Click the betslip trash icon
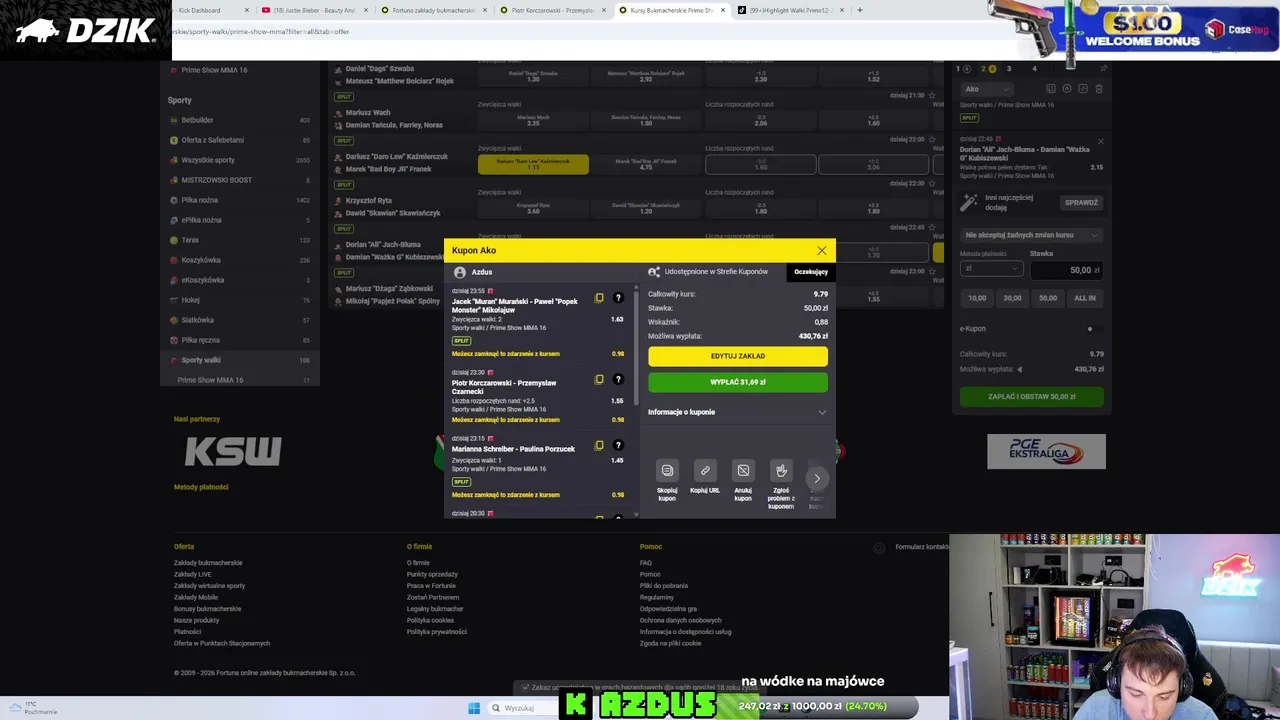 coord(1099,89)
